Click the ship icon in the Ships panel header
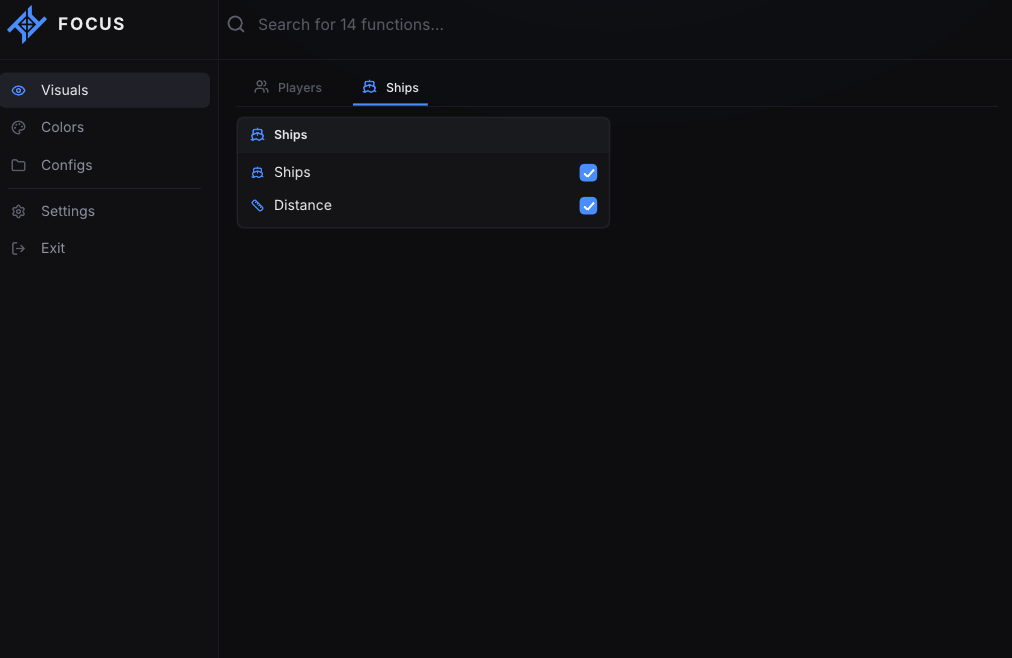 click(x=258, y=135)
